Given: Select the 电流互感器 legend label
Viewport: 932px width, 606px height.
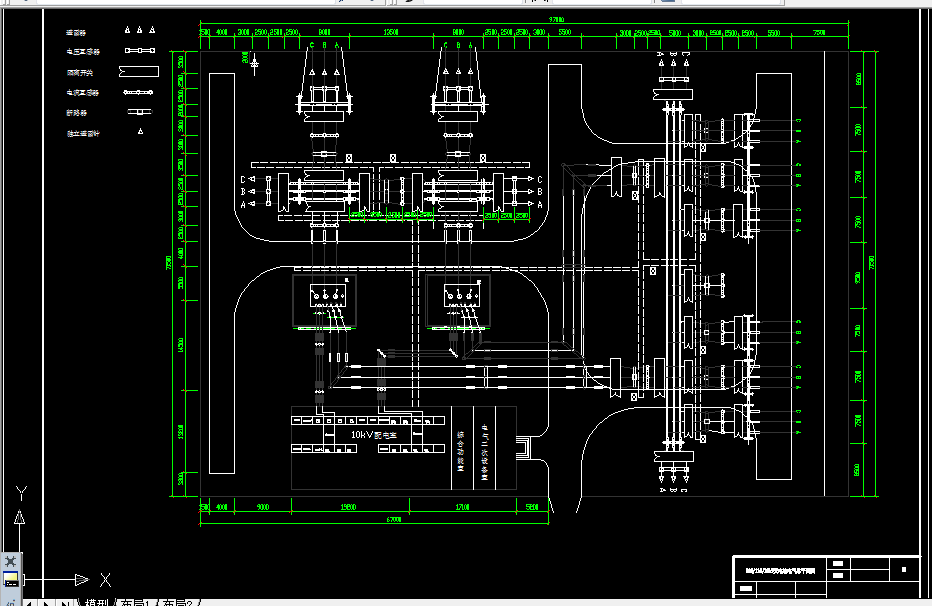Looking at the screenshot, I should [x=83, y=93].
